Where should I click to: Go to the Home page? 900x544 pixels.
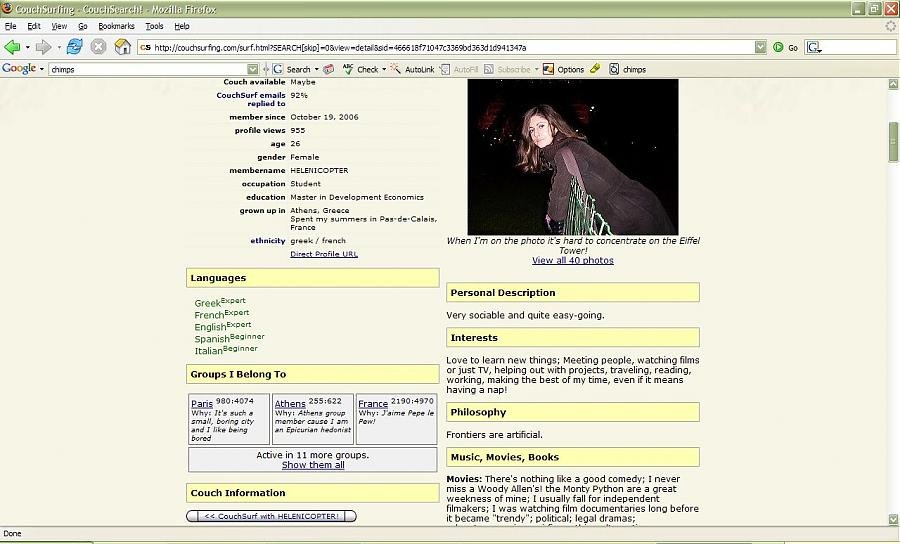pos(122,46)
